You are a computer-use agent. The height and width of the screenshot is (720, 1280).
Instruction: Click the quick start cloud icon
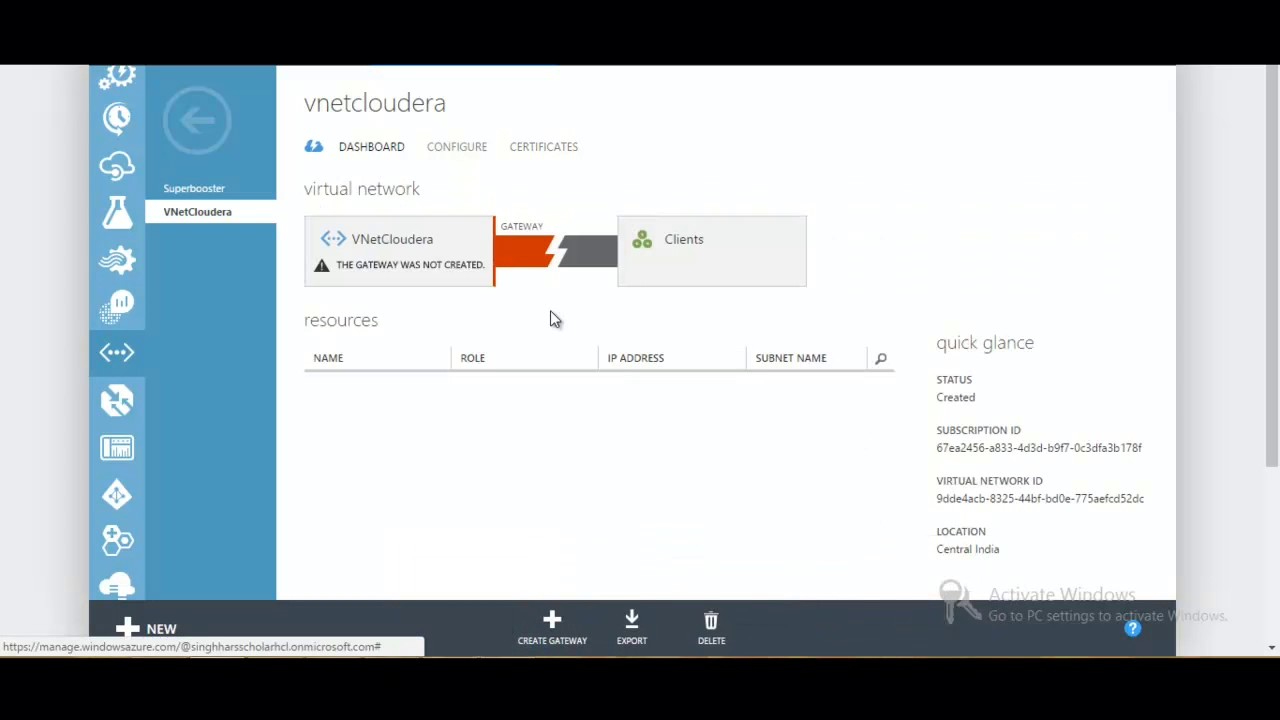pos(314,146)
